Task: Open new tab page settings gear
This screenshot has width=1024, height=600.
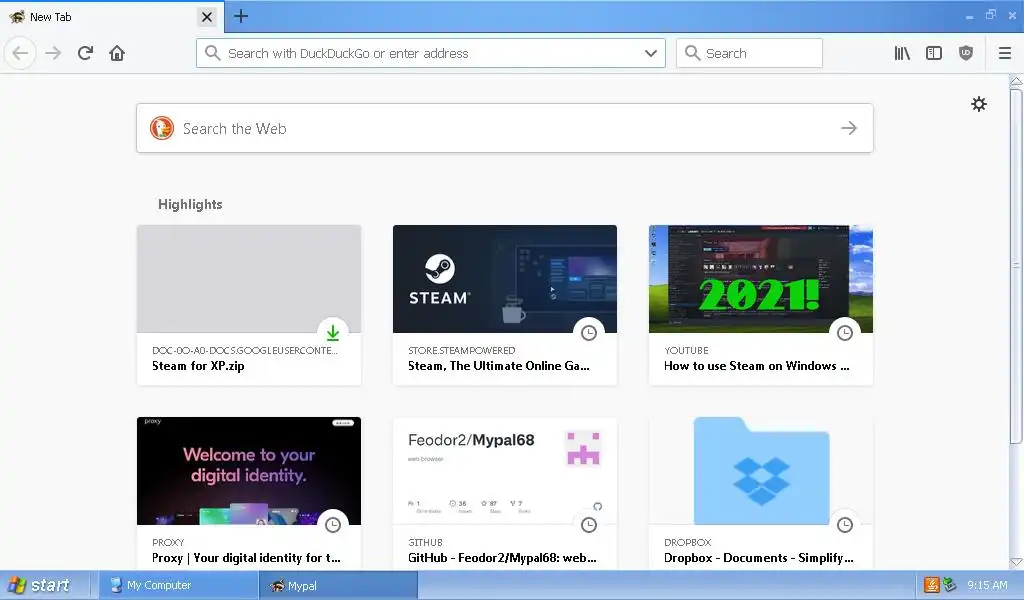Action: tap(978, 104)
